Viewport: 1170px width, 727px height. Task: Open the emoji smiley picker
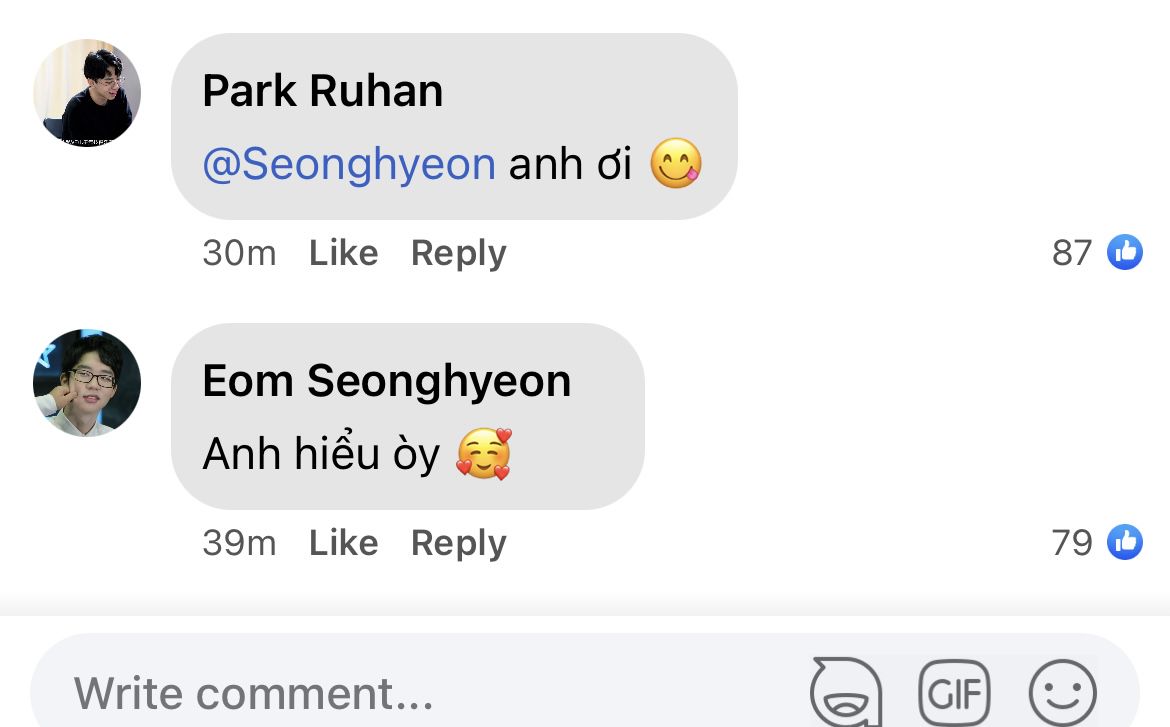point(1062,692)
